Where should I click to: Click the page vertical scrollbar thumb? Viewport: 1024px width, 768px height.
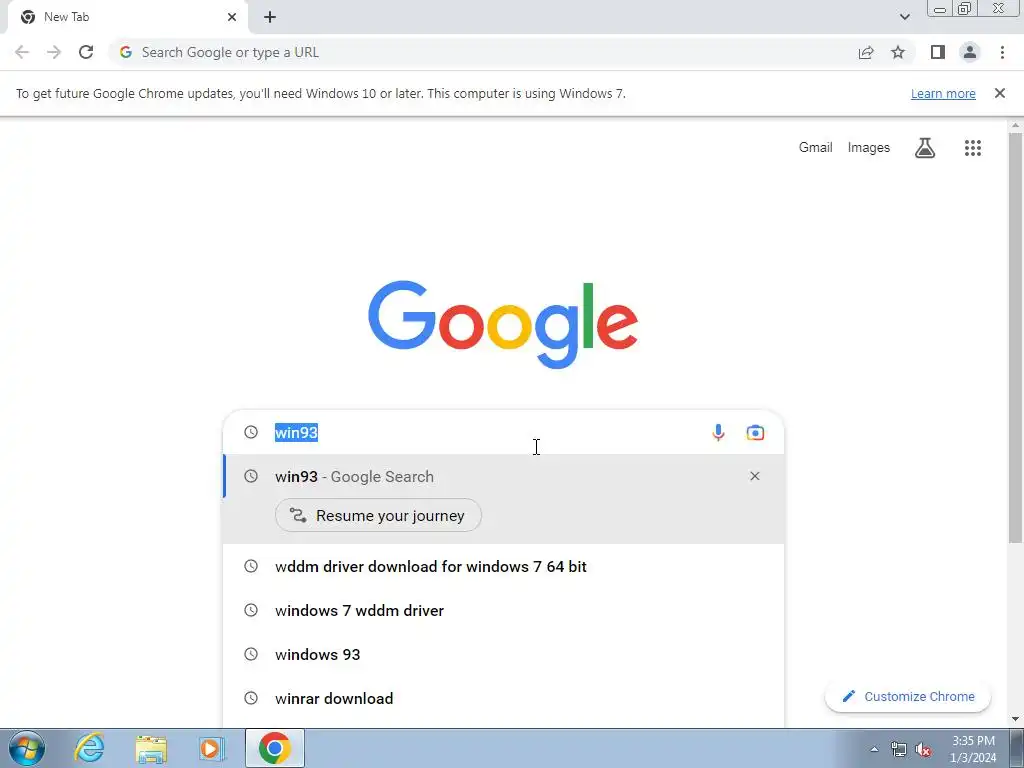pos(1015,337)
